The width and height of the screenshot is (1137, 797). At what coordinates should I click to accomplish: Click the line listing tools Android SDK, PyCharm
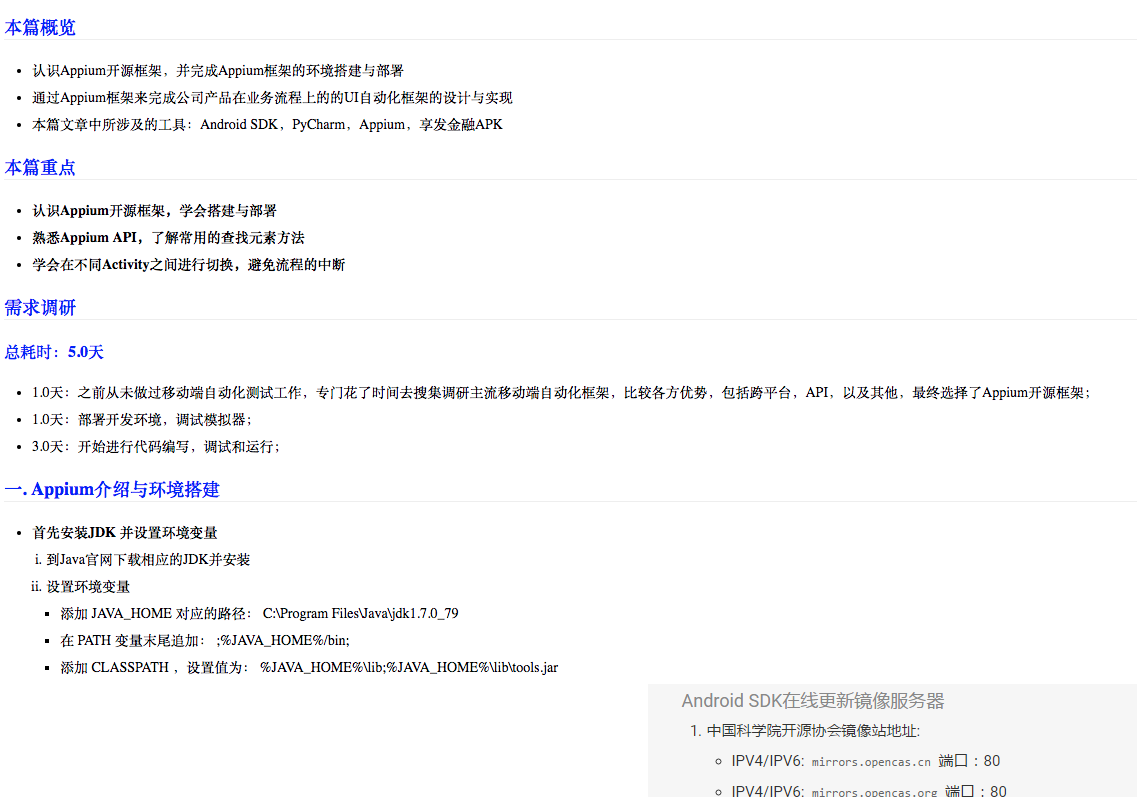pos(267,124)
